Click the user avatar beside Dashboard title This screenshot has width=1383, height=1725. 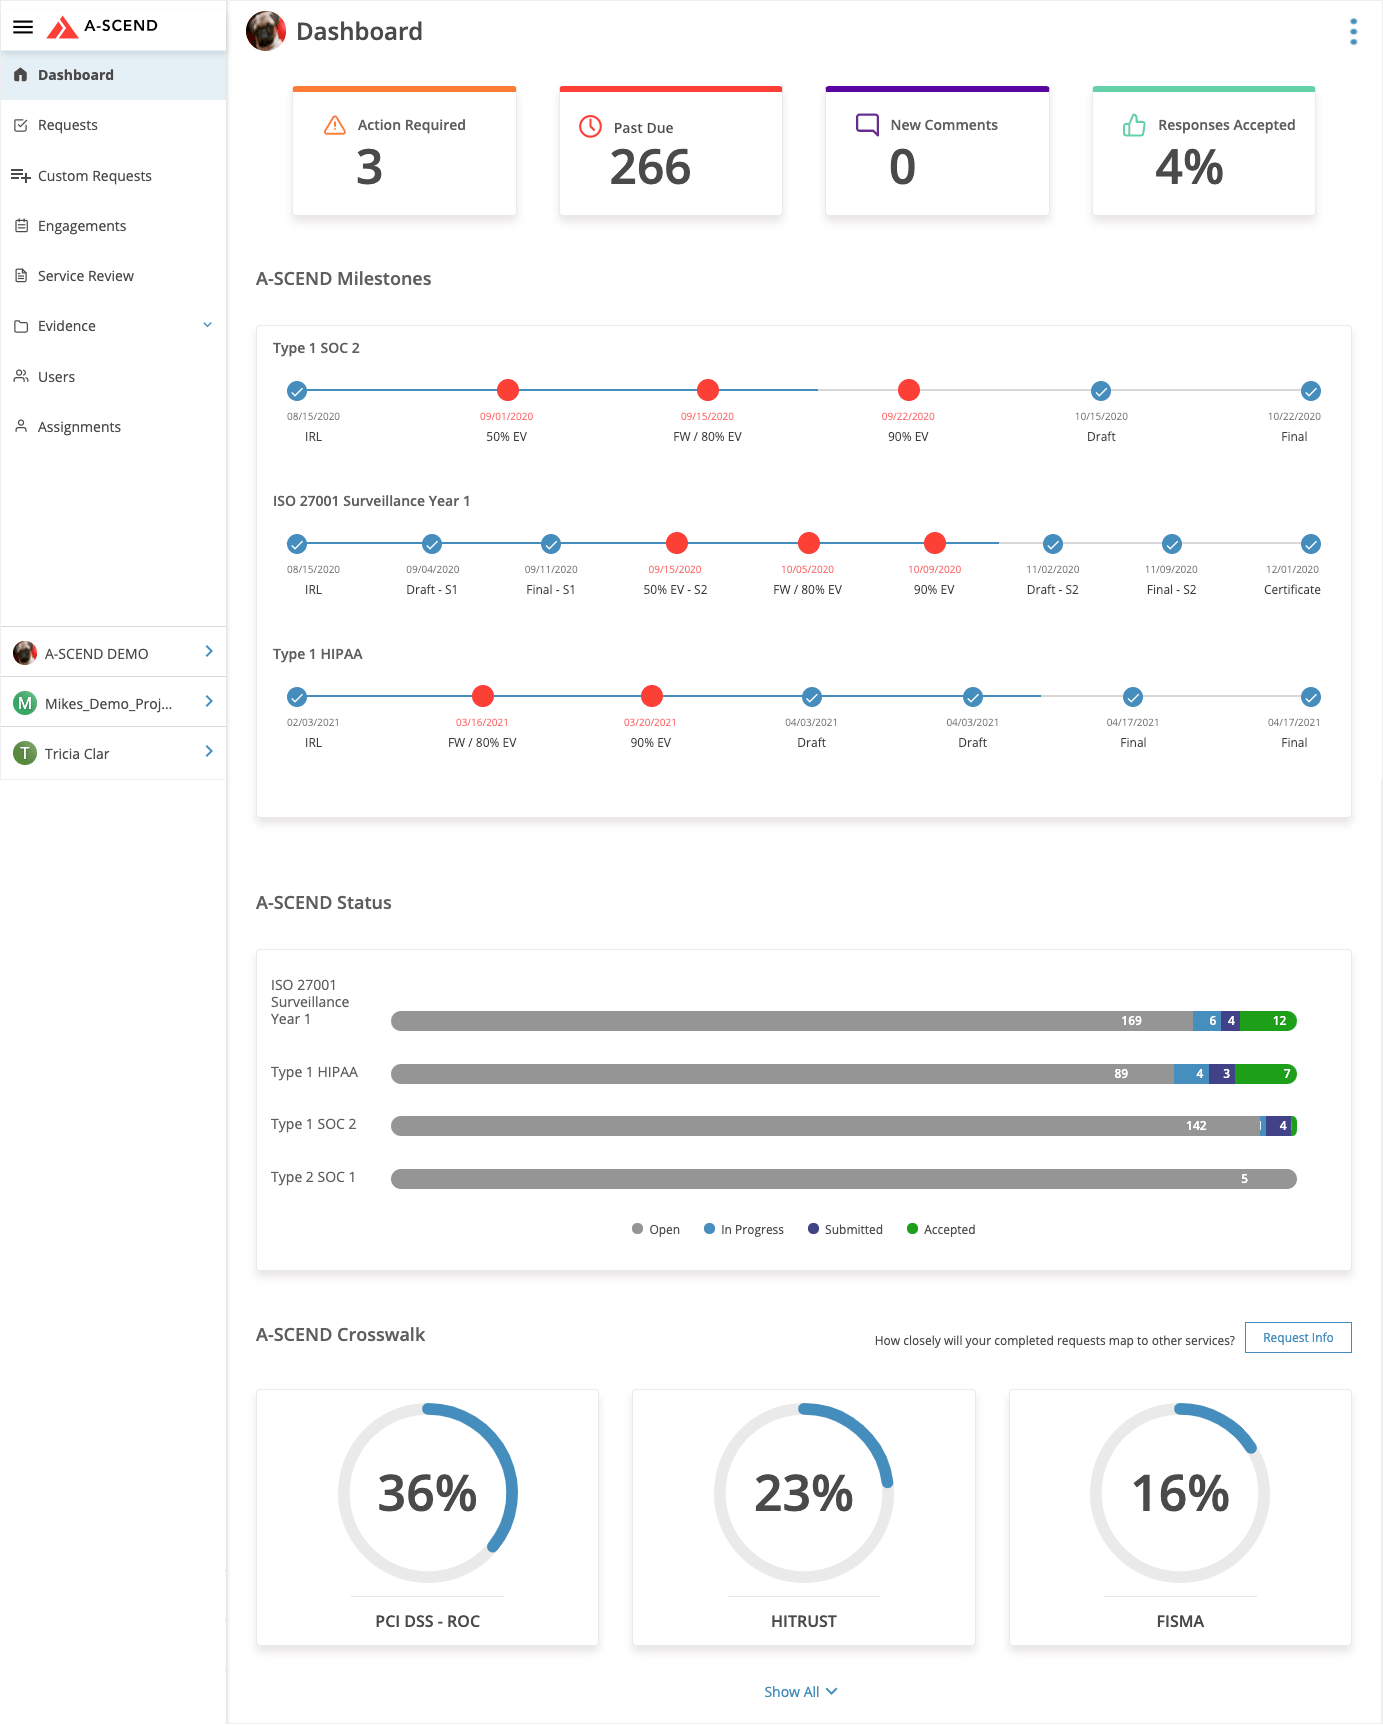[266, 32]
